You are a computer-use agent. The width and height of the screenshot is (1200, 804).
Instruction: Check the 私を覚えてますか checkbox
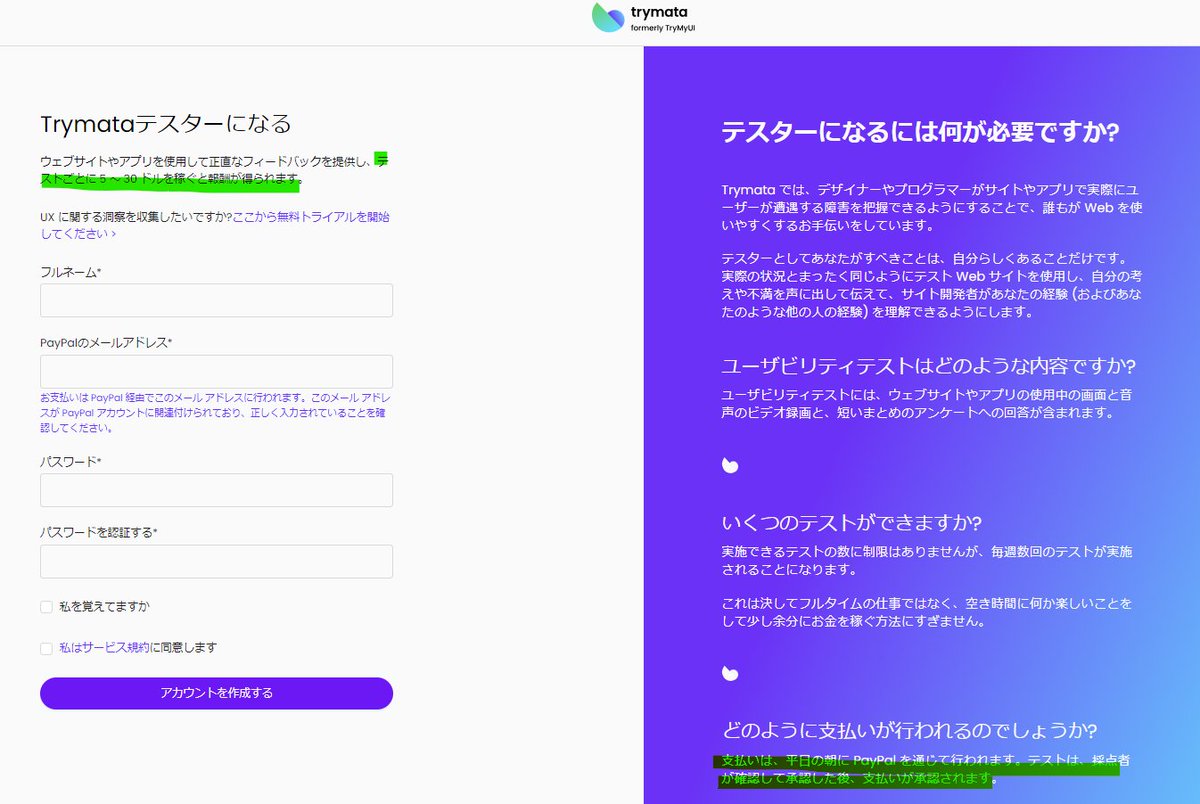pos(46,607)
